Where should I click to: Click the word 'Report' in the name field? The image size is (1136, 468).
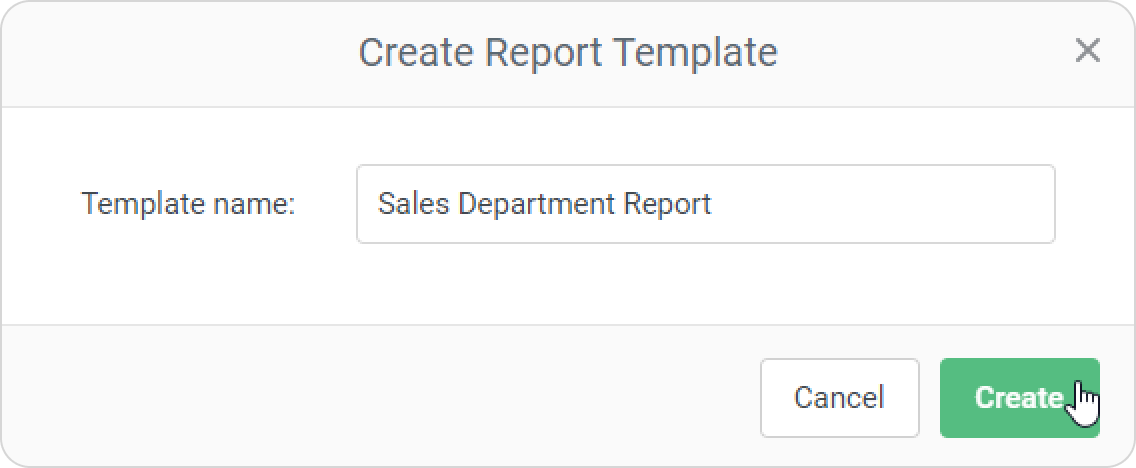[x=667, y=204]
